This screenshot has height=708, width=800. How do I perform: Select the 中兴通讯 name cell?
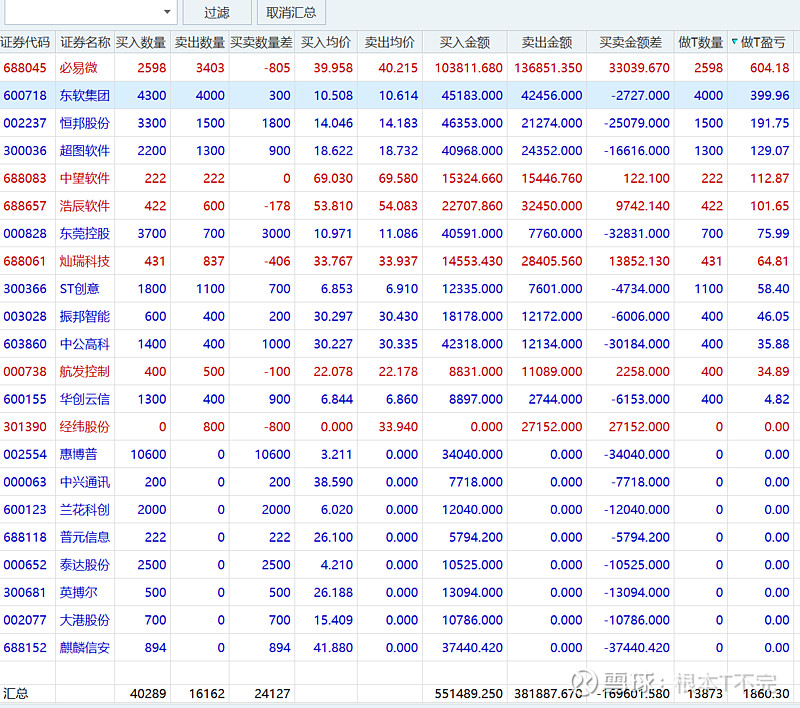coord(85,482)
